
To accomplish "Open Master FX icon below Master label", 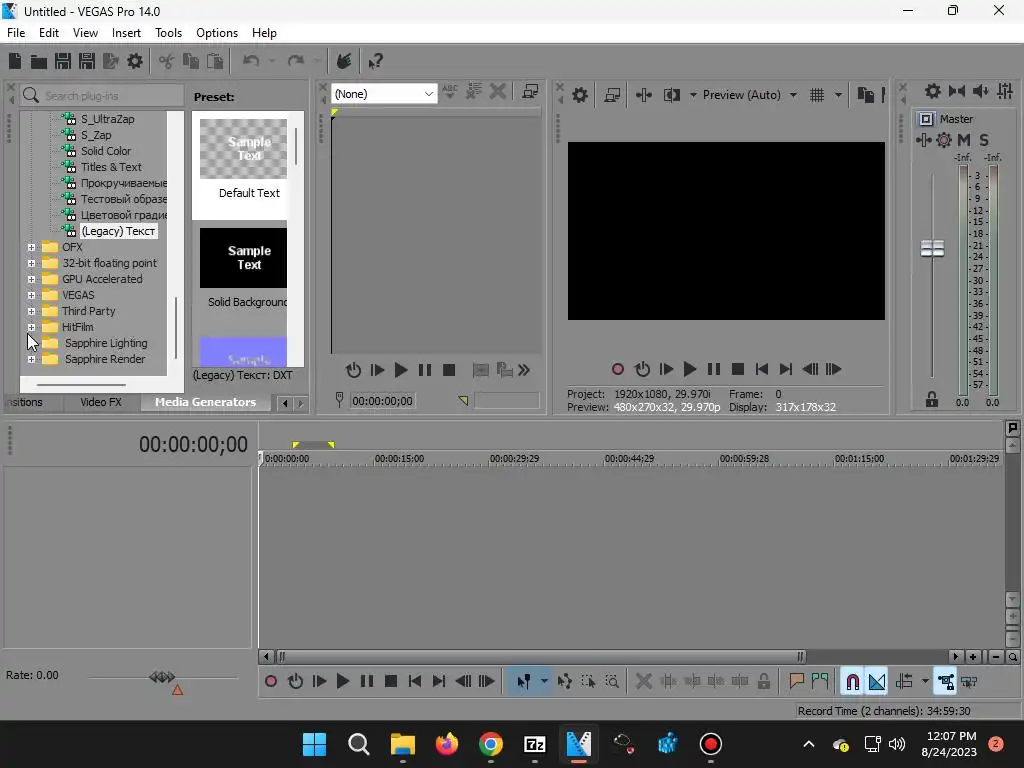I will tap(923, 140).
